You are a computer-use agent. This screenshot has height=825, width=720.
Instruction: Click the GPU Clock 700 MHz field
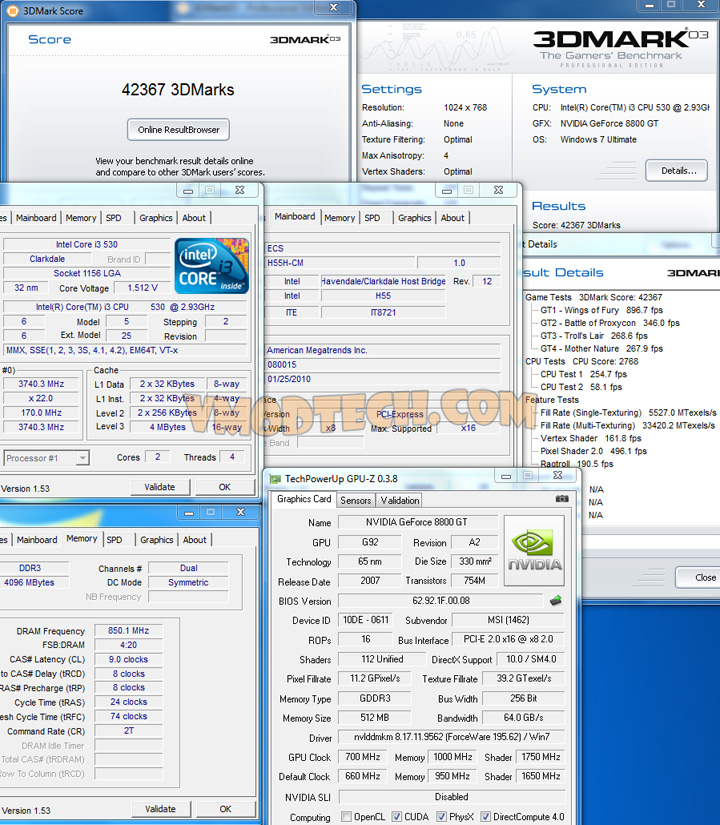362,757
